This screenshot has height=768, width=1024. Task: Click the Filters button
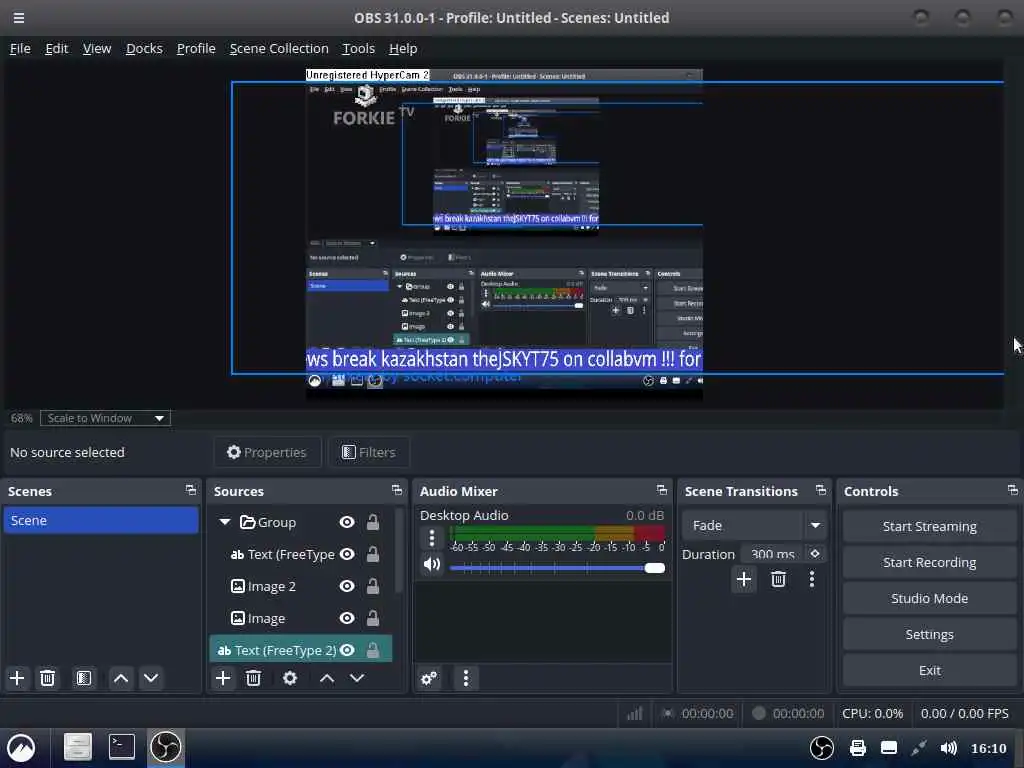click(369, 452)
